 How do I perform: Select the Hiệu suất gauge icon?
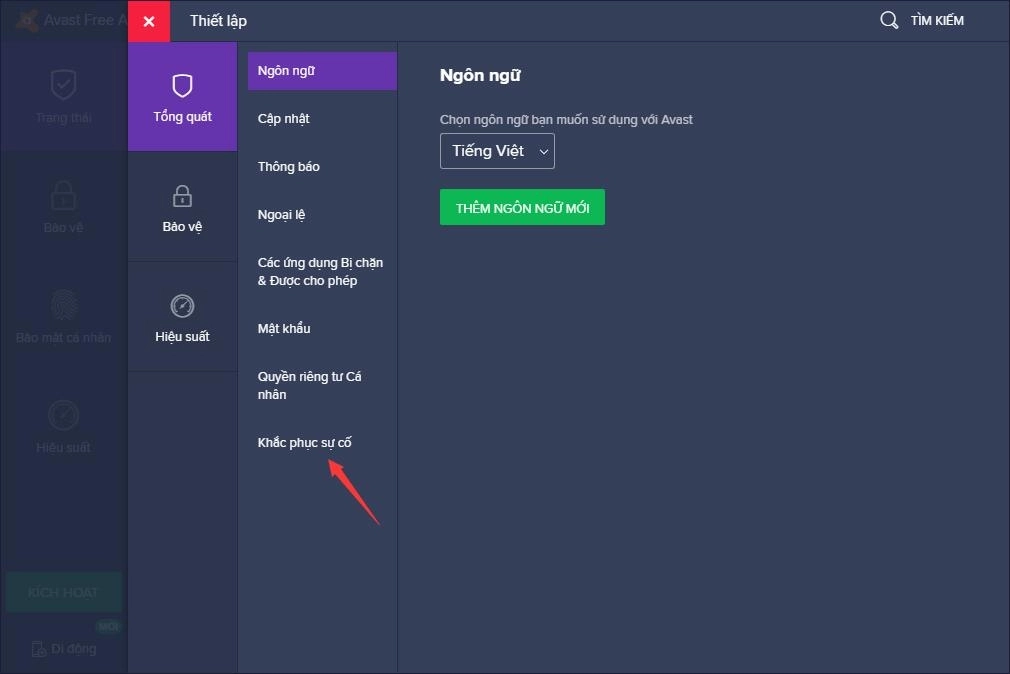tap(182, 306)
